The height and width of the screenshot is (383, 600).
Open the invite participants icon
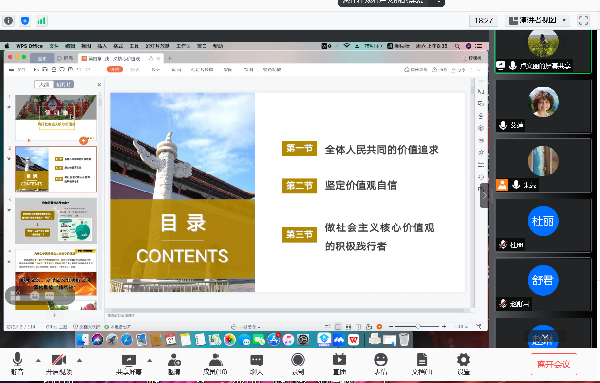click(174, 363)
